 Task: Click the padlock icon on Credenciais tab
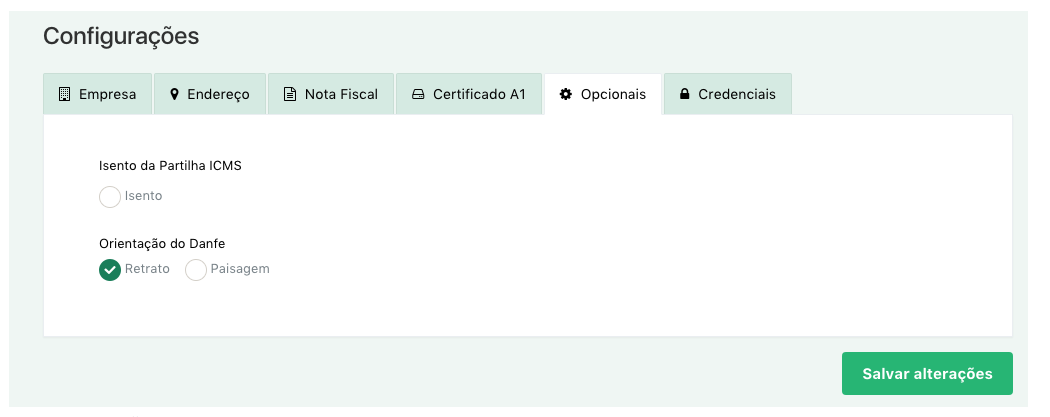(x=685, y=94)
